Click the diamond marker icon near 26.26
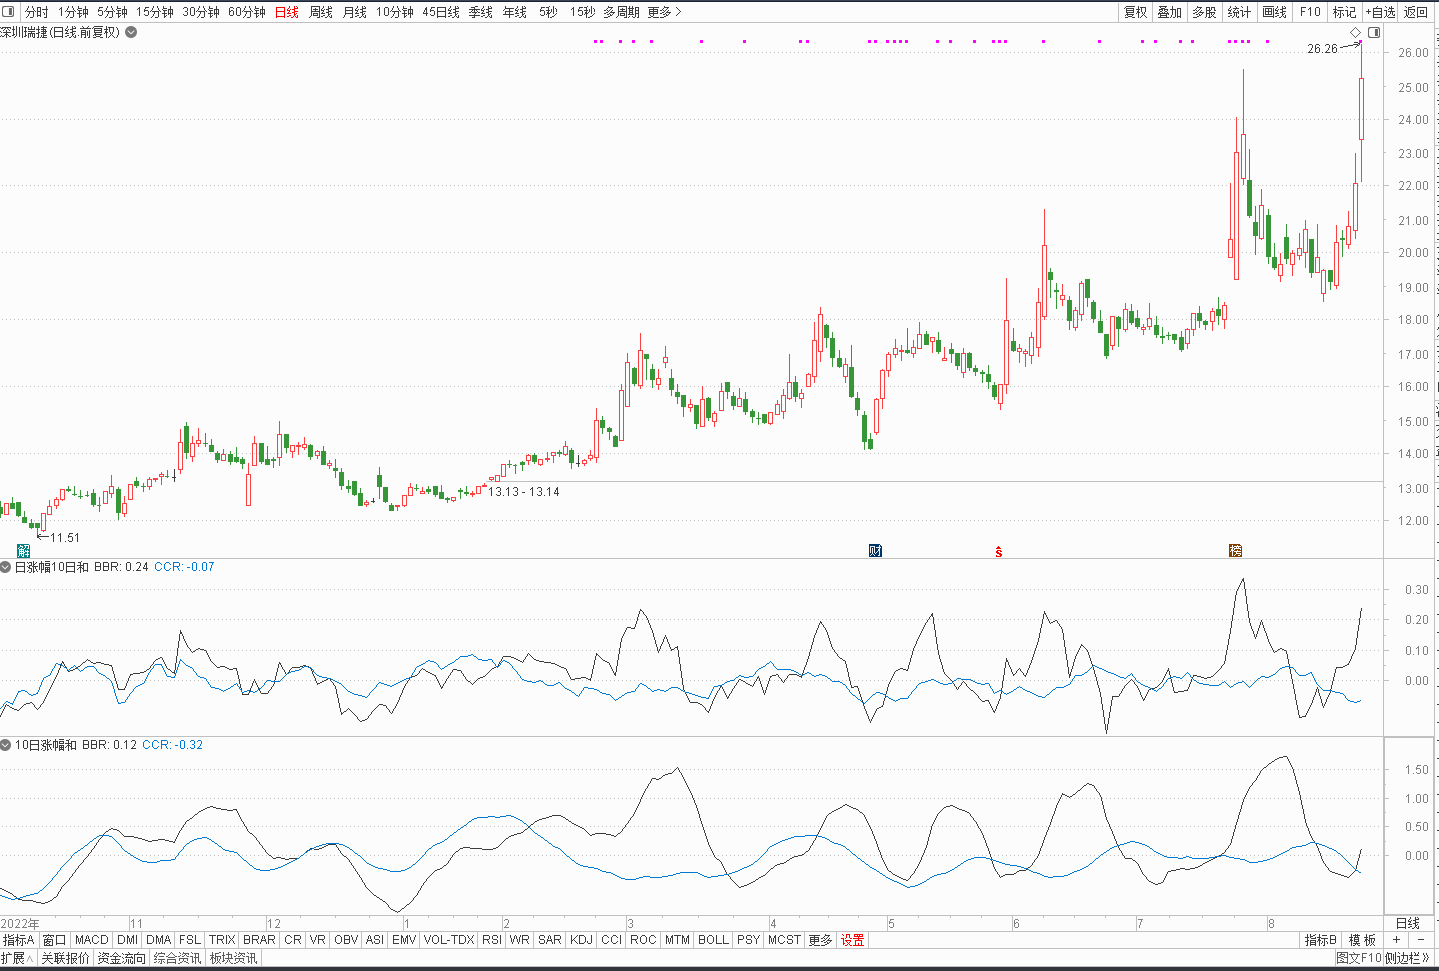The width and height of the screenshot is (1439, 971). (x=1356, y=33)
